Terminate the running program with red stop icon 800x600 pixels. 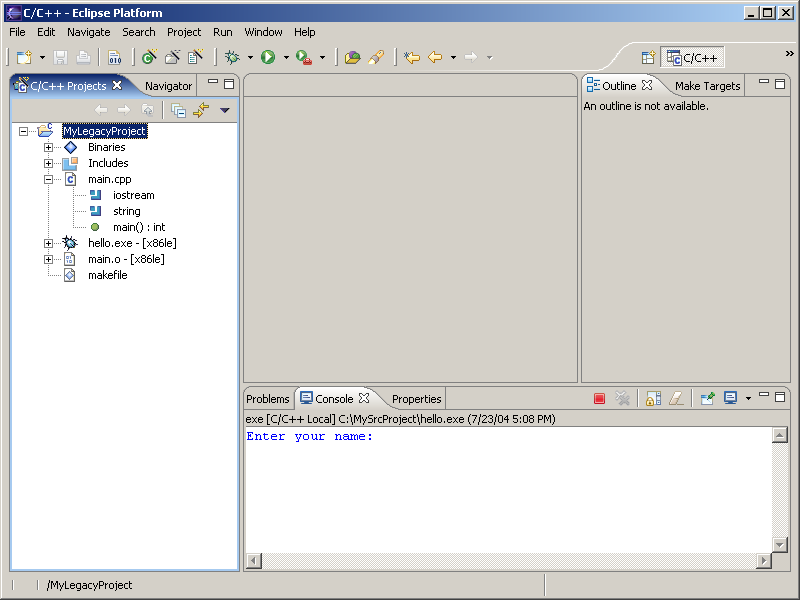click(599, 398)
